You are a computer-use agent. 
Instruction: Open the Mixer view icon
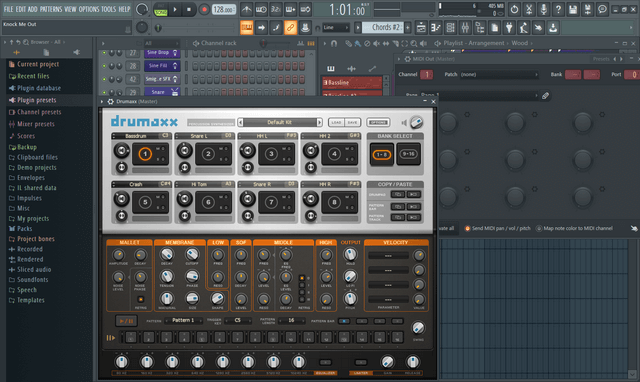point(465,28)
